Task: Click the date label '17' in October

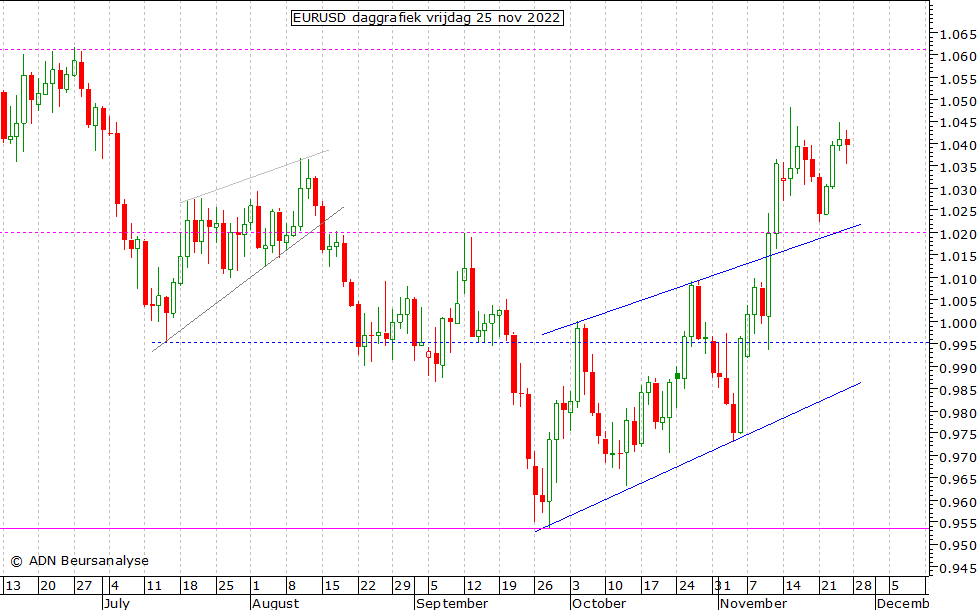Action: (651, 586)
